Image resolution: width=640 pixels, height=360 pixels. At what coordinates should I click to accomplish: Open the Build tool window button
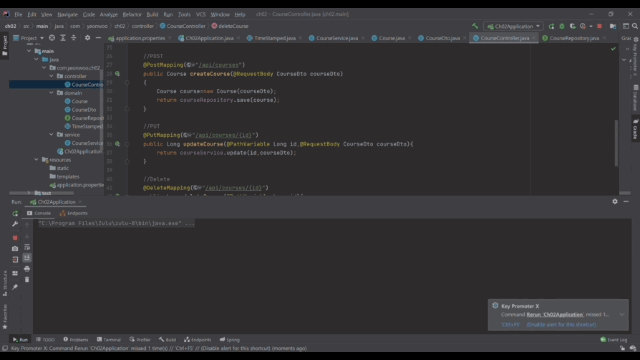tap(167, 340)
